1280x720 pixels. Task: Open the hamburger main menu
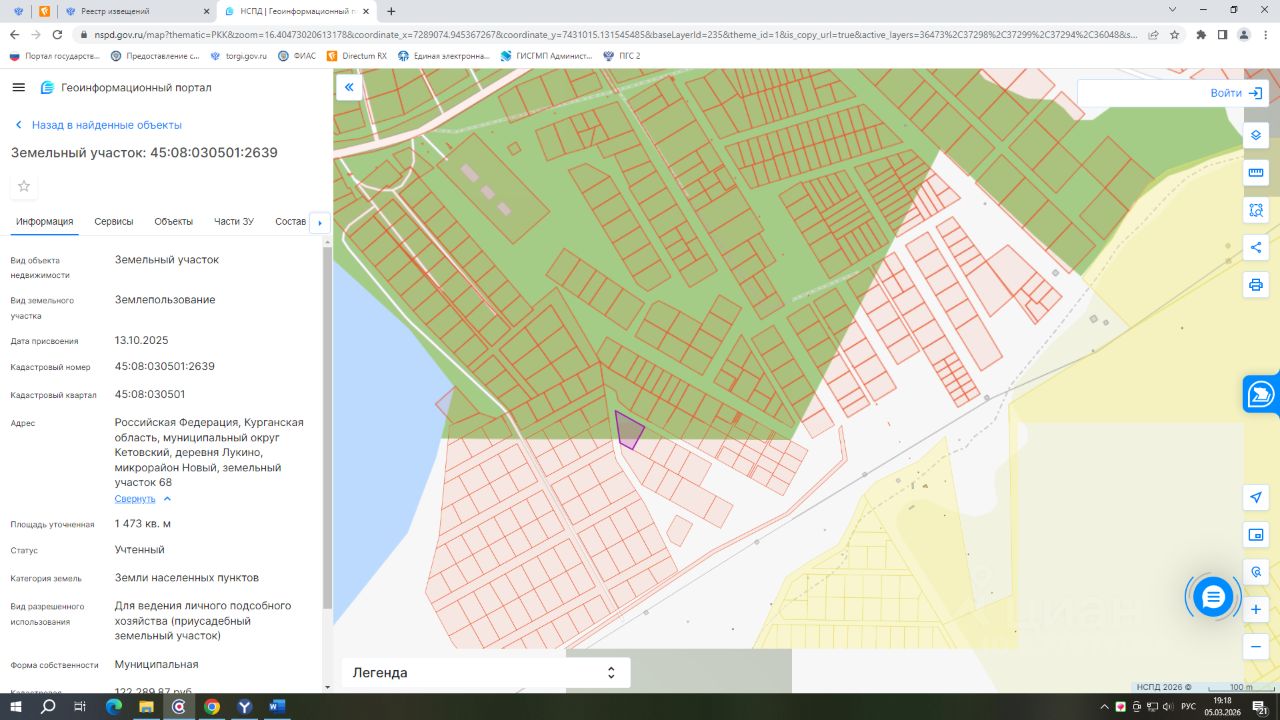click(18, 88)
